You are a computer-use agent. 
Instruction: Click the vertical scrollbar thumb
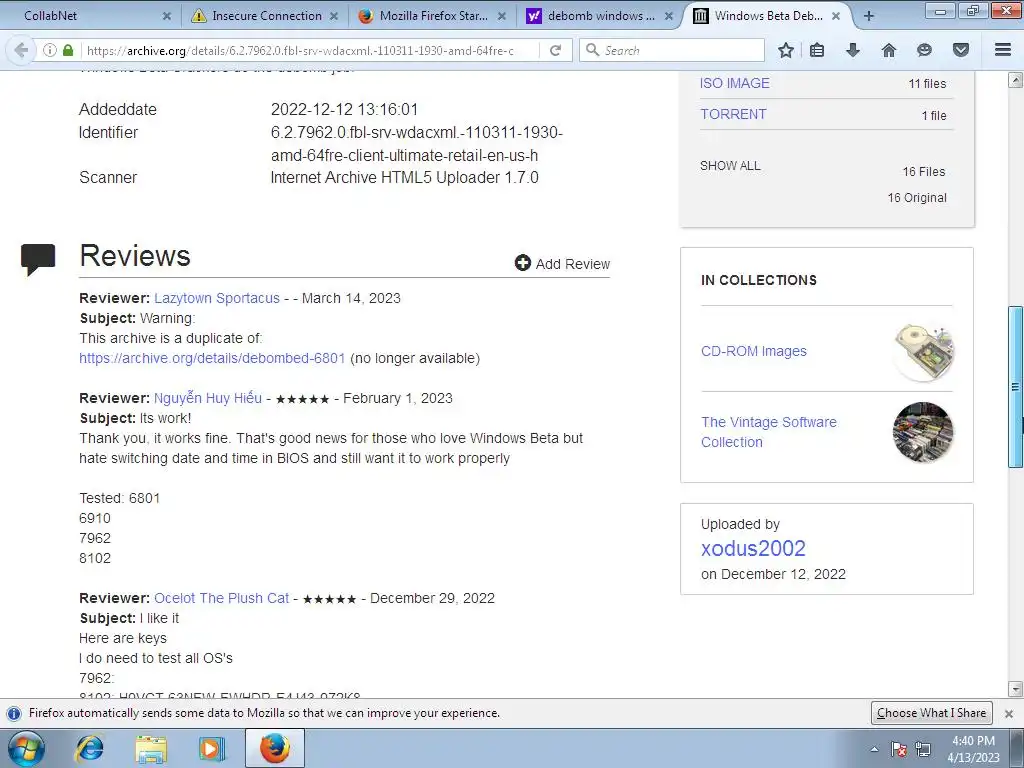click(x=1015, y=387)
